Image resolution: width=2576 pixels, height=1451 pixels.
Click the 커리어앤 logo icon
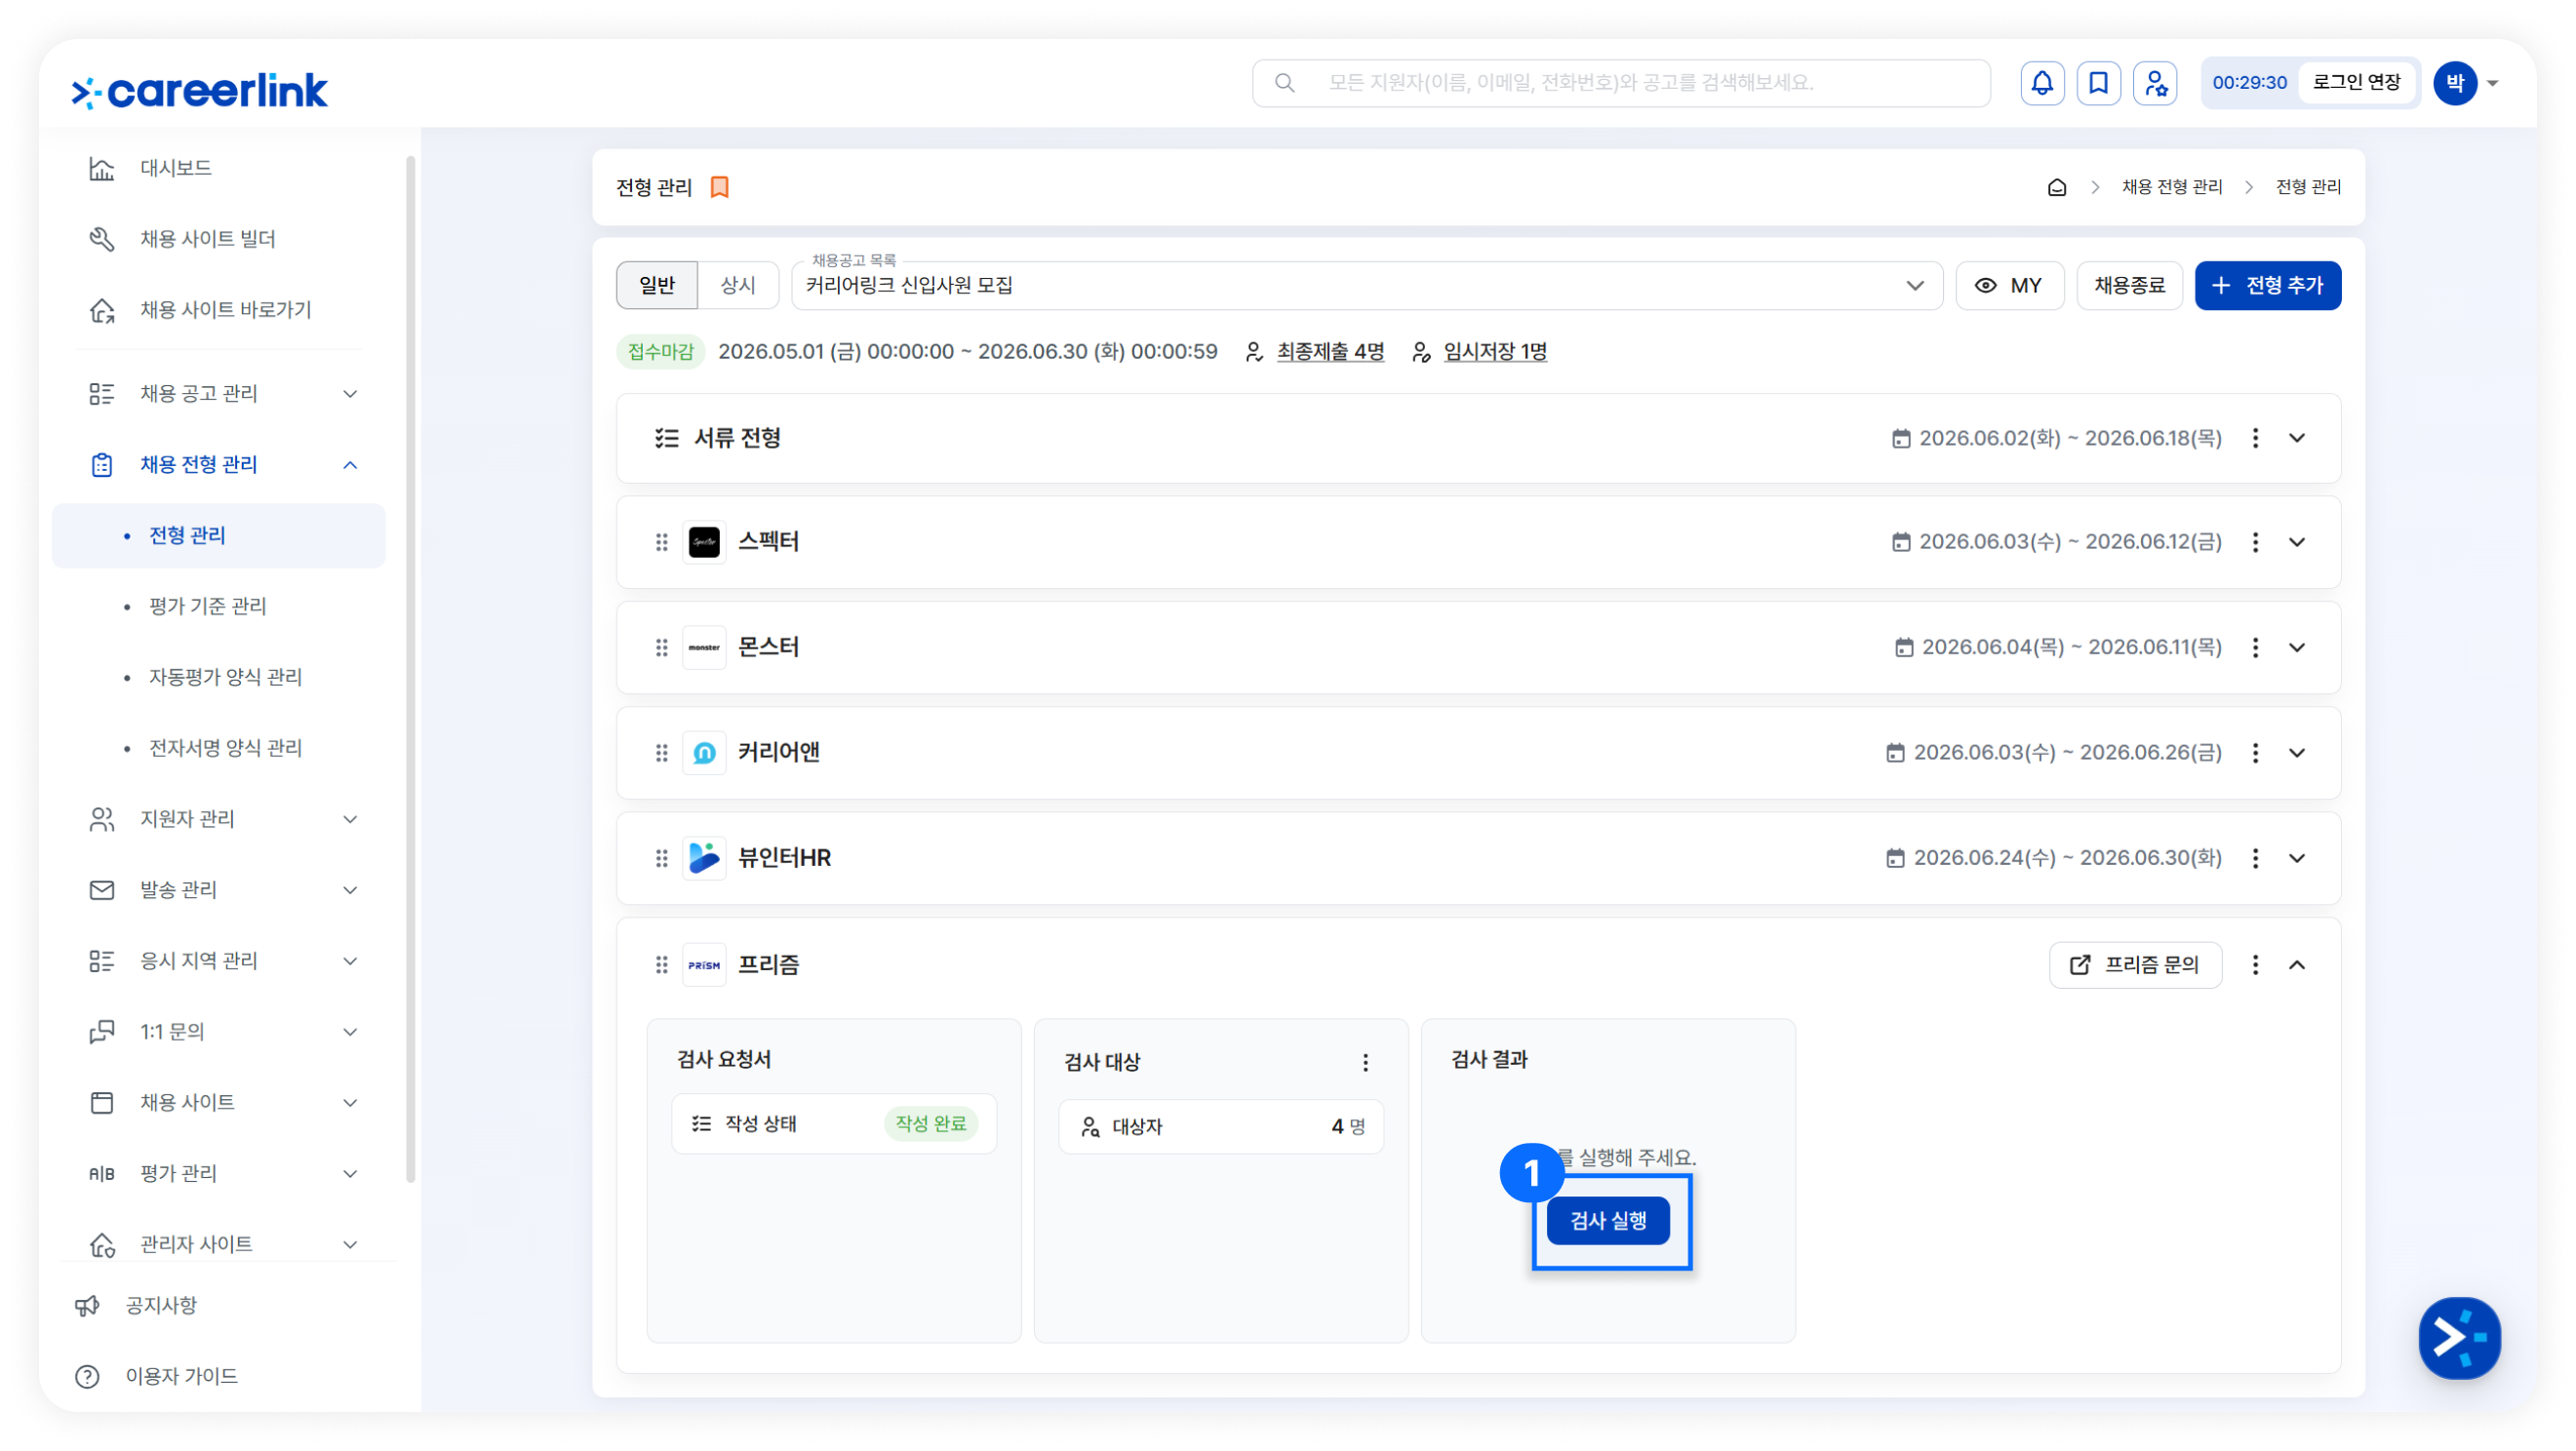(x=704, y=753)
